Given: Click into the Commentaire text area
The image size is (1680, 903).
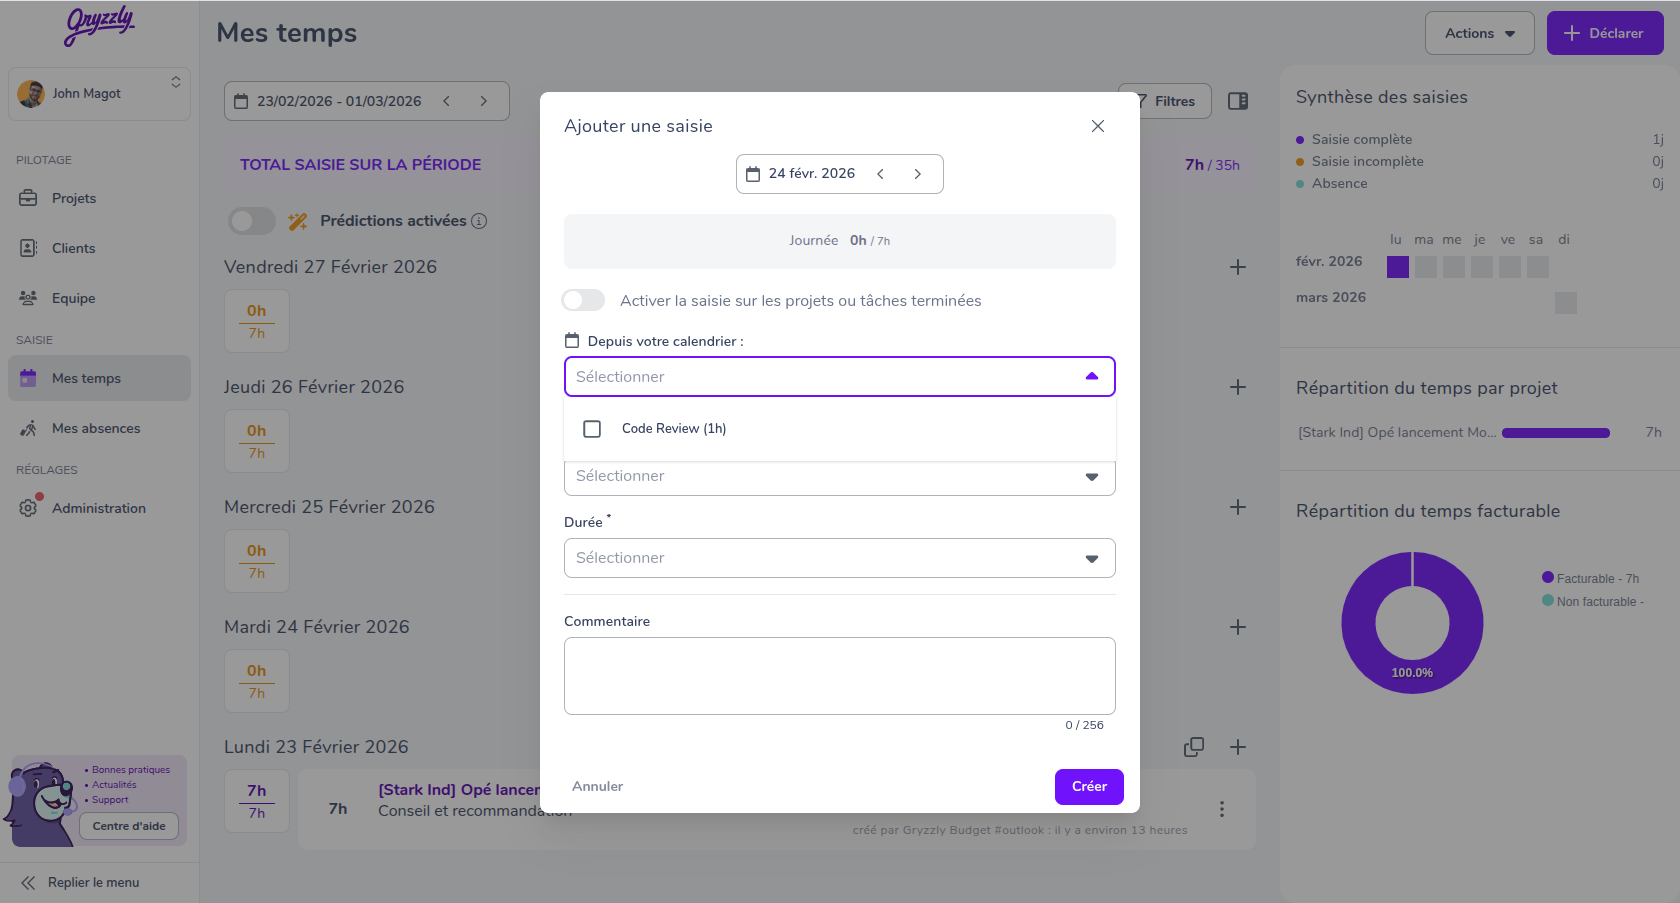Looking at the screenshot, I should [839, 676].
